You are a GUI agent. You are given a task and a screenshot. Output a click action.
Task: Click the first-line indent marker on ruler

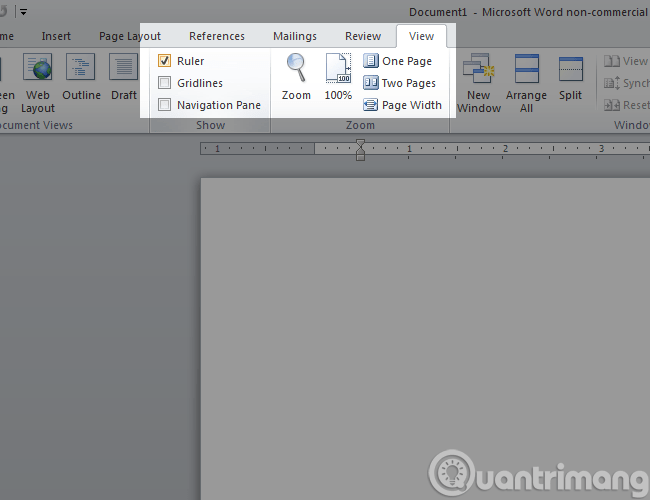tap(360, 143)
